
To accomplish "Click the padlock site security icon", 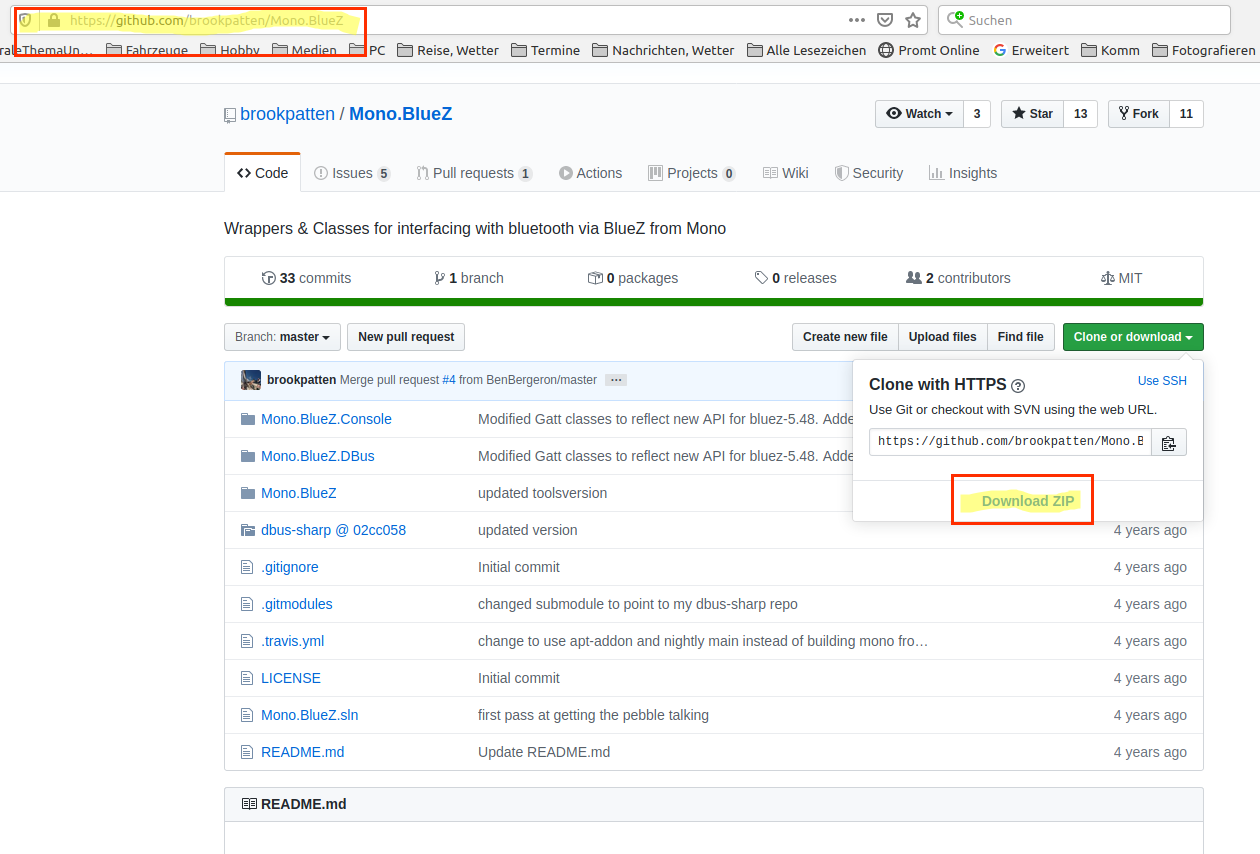I will click(54, 20).
